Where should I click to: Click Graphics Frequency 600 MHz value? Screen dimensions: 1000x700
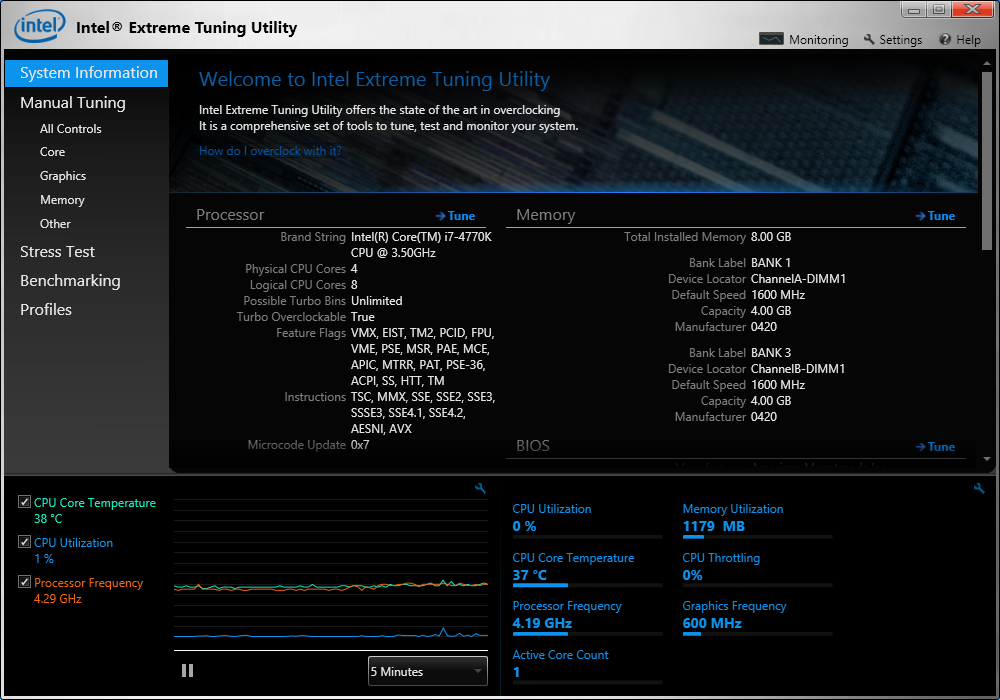pyautogui.click(x=712, y=623)
